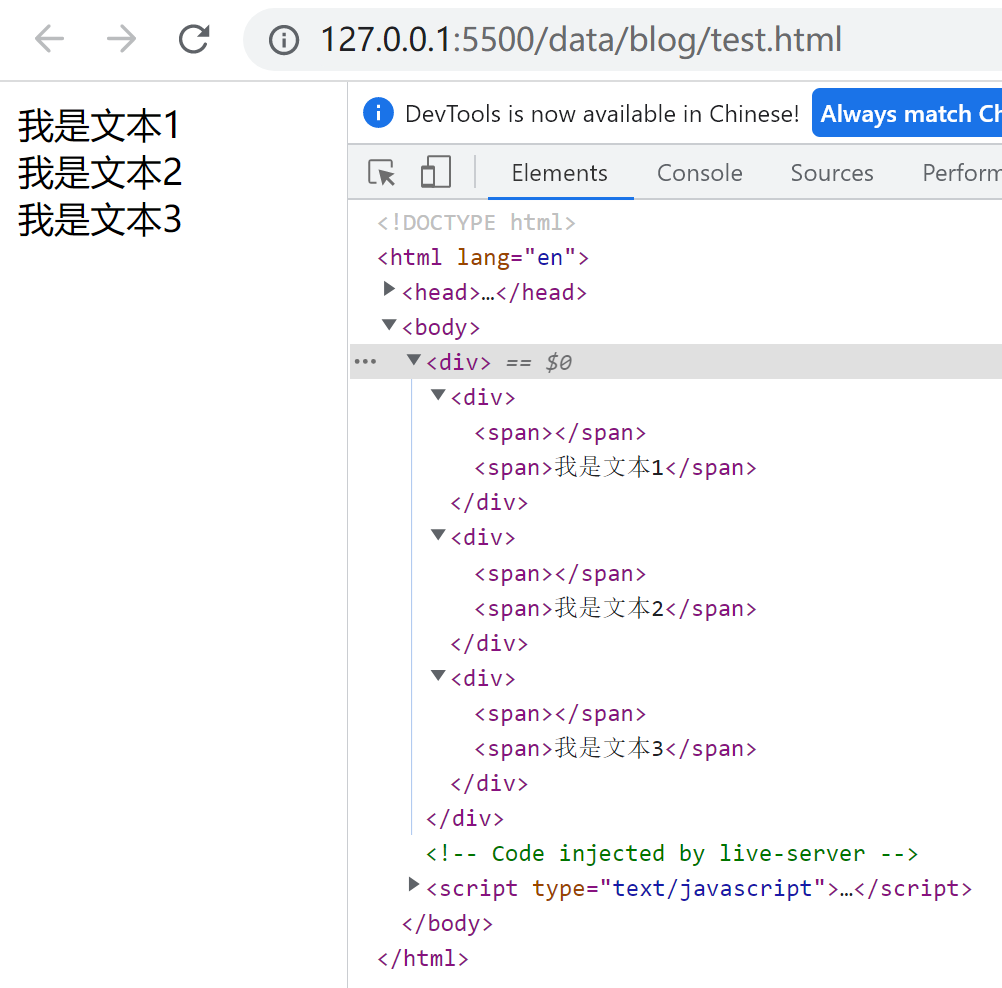Toggle the device toolbar icon
The height and width of the screenshot is (988, 1002).
pyautogui.click(x=436, y=172)
